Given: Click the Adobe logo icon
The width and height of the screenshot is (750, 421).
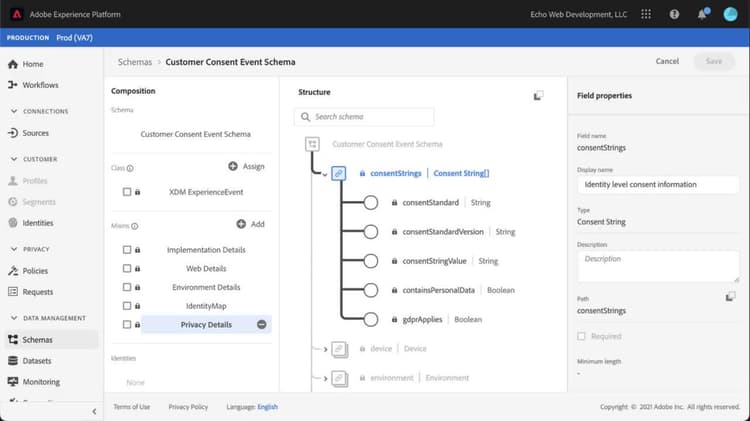Looking at the screenshot, I should pos(16,14).
